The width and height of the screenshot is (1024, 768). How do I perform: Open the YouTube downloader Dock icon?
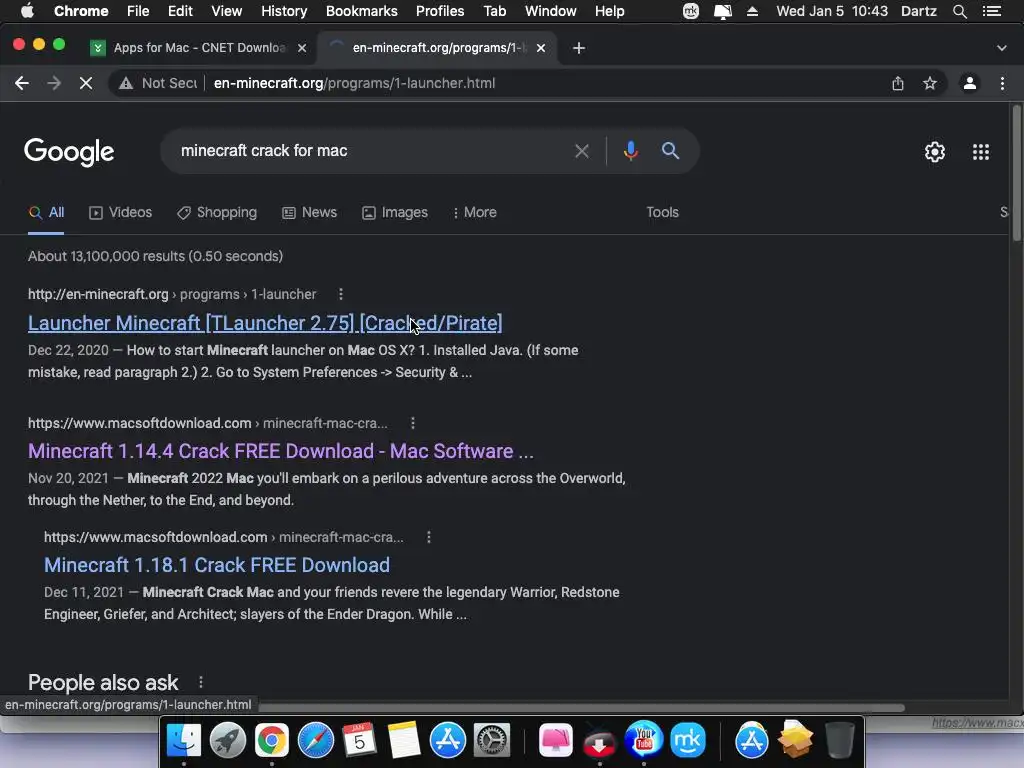click(644, 741)
